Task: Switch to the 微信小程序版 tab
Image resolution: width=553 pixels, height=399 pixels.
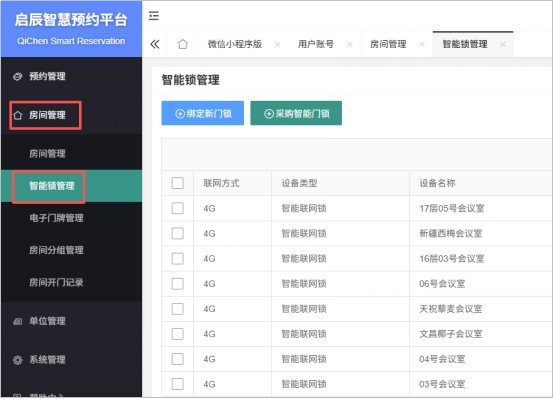Action: [235, 44]
